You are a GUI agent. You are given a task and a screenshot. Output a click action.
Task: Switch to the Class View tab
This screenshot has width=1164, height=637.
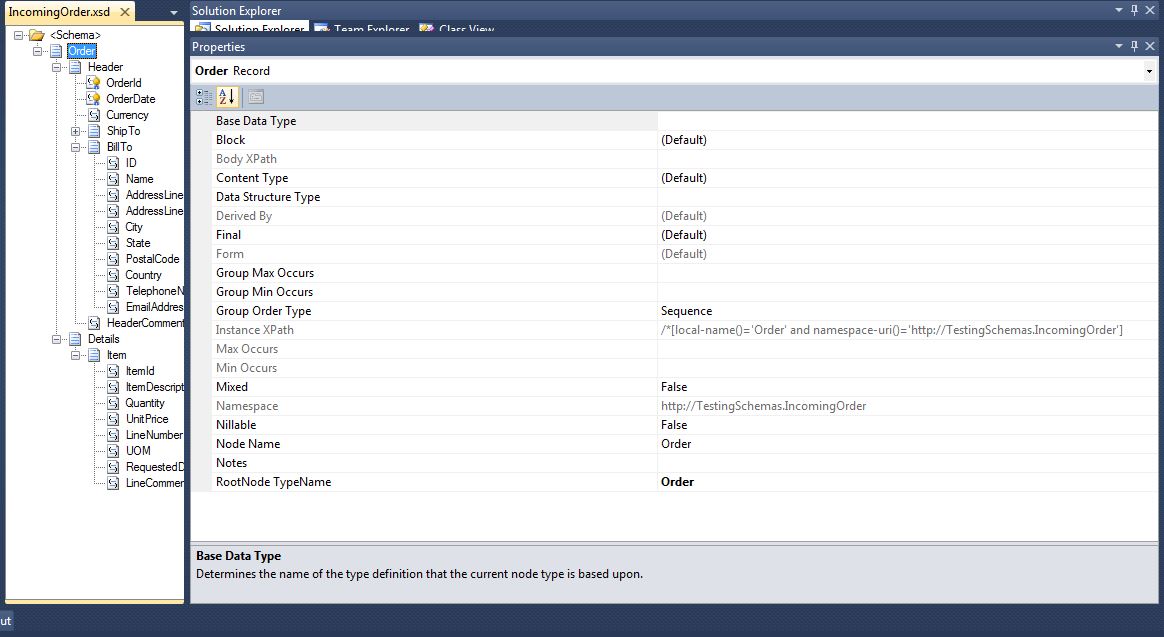(457, 28)
